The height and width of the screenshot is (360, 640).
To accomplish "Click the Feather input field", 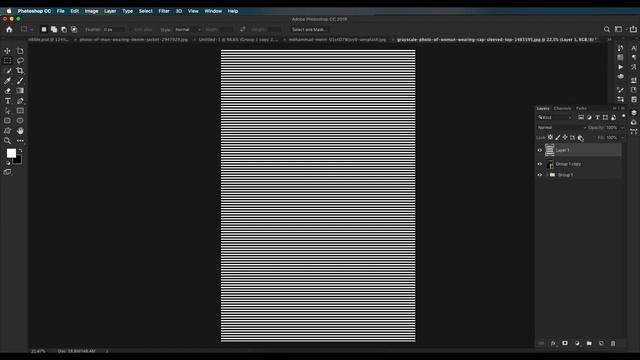I will [114, 29].
